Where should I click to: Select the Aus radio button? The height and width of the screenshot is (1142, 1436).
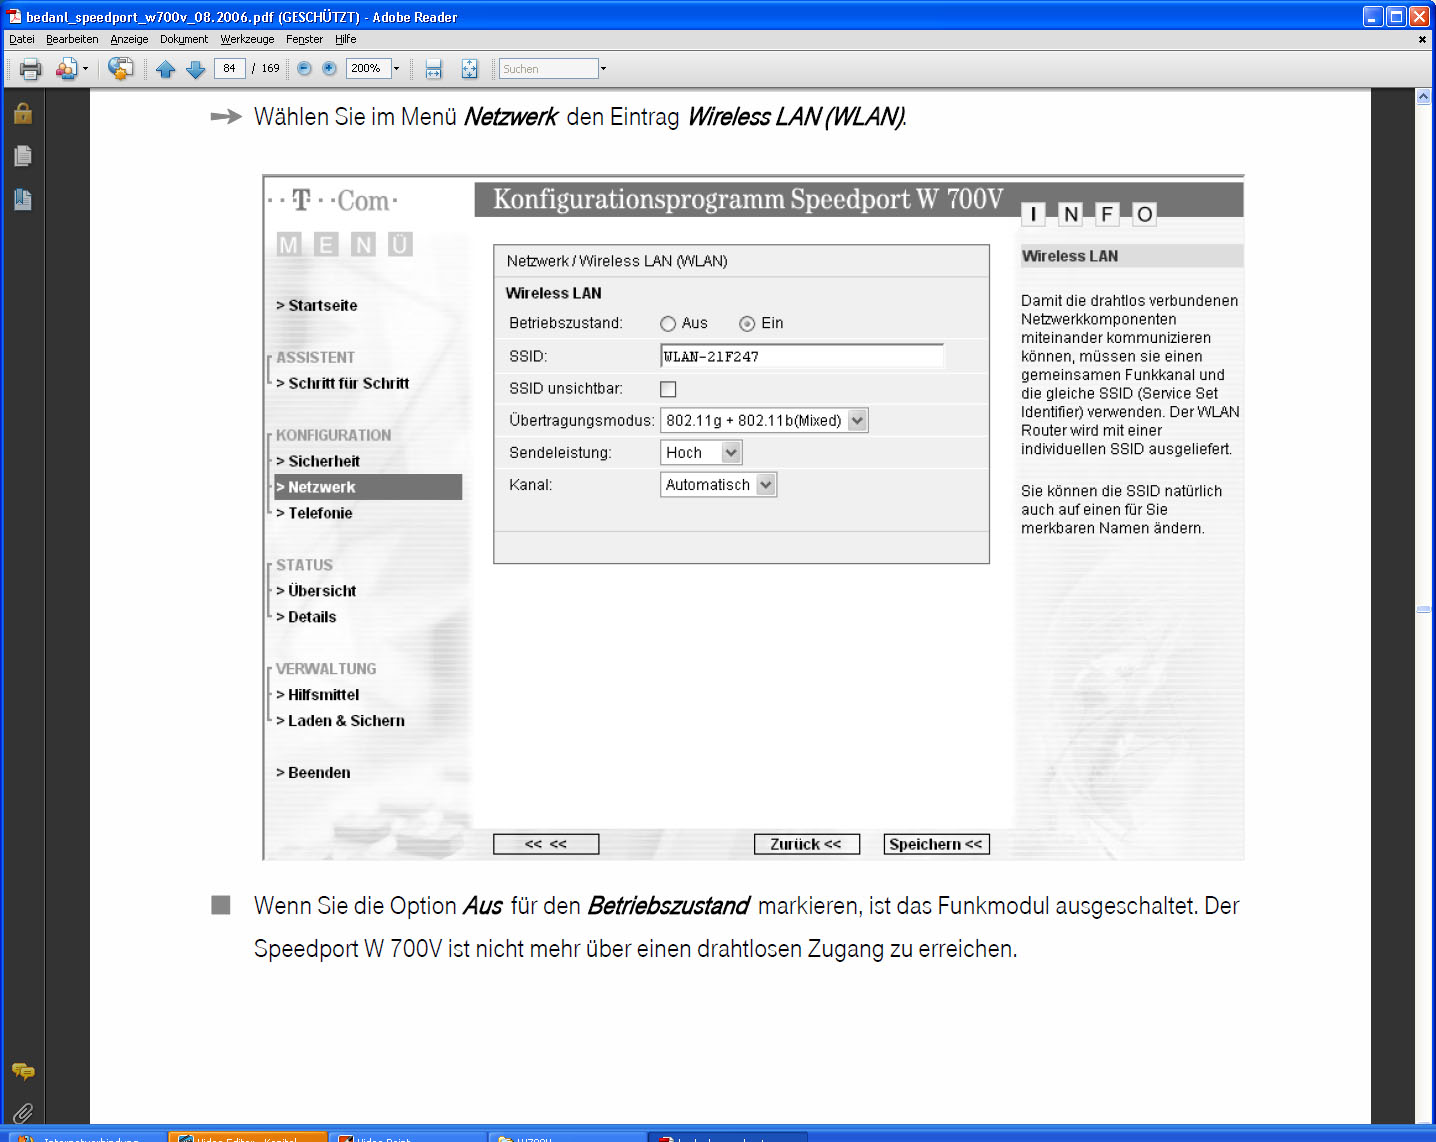click(x=668, y=324)
